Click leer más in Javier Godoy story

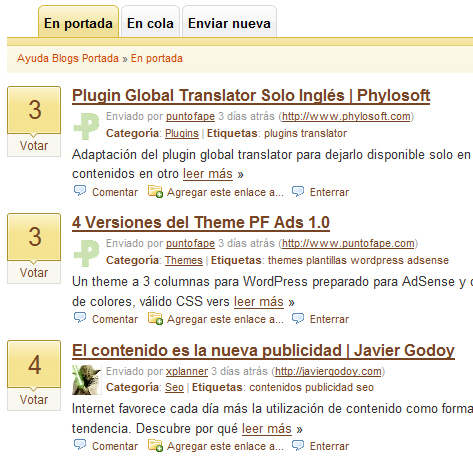point(267,429)
